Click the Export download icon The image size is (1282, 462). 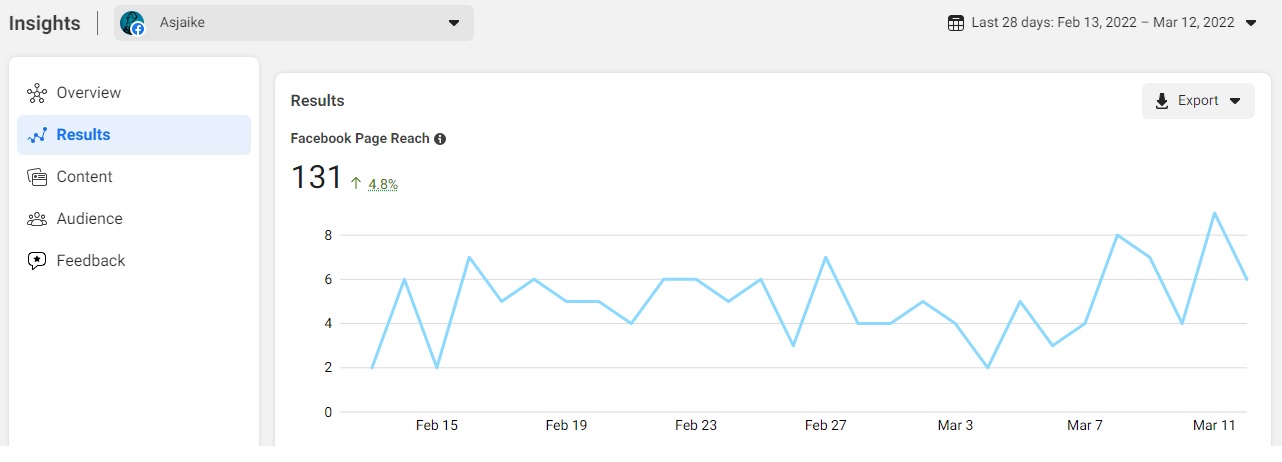click(1162, 101)
